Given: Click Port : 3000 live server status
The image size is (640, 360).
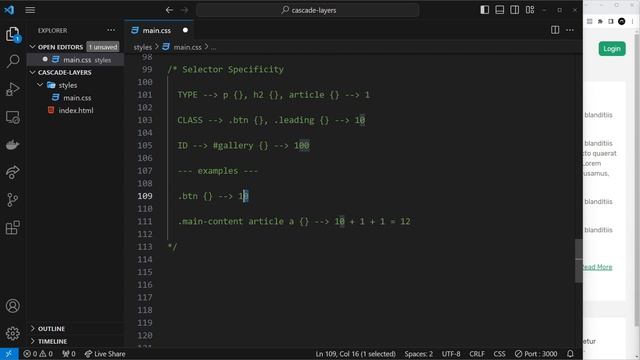Looking at the screenshot, I should 536,353.
